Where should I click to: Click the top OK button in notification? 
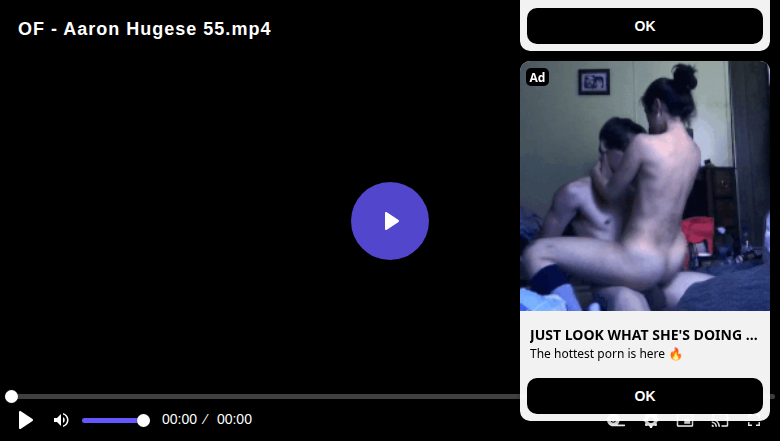pyautogui.click(x=645, y=26)
